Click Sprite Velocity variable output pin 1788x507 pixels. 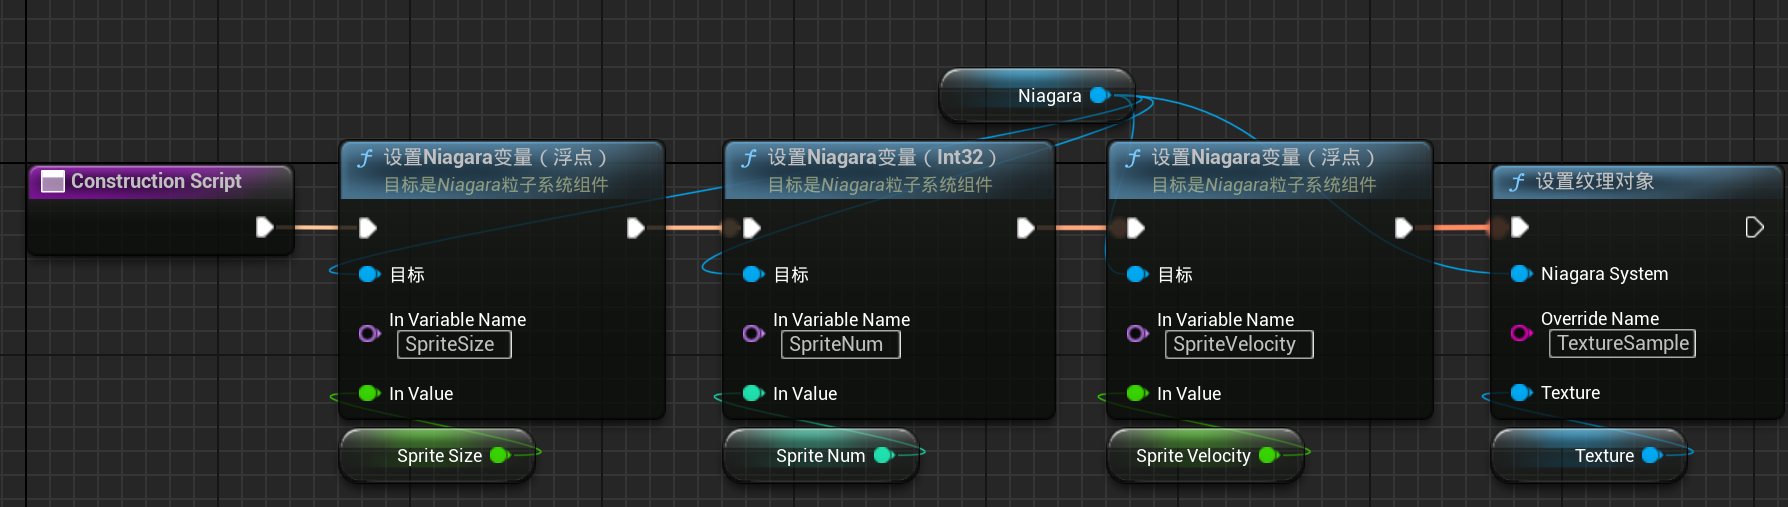(x=1269, y=455)
